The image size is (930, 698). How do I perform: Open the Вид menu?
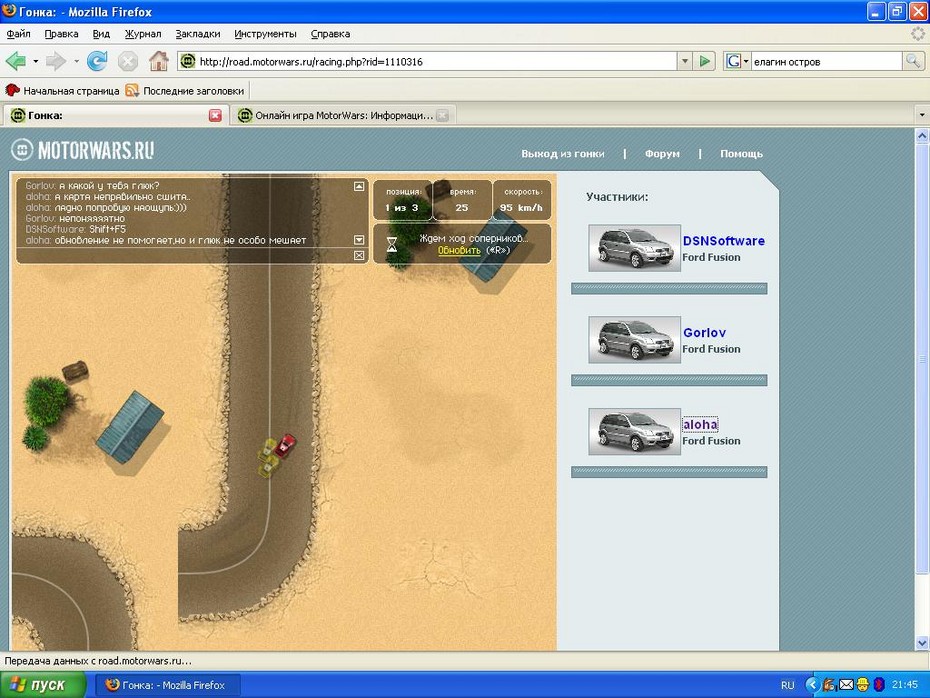101,34
